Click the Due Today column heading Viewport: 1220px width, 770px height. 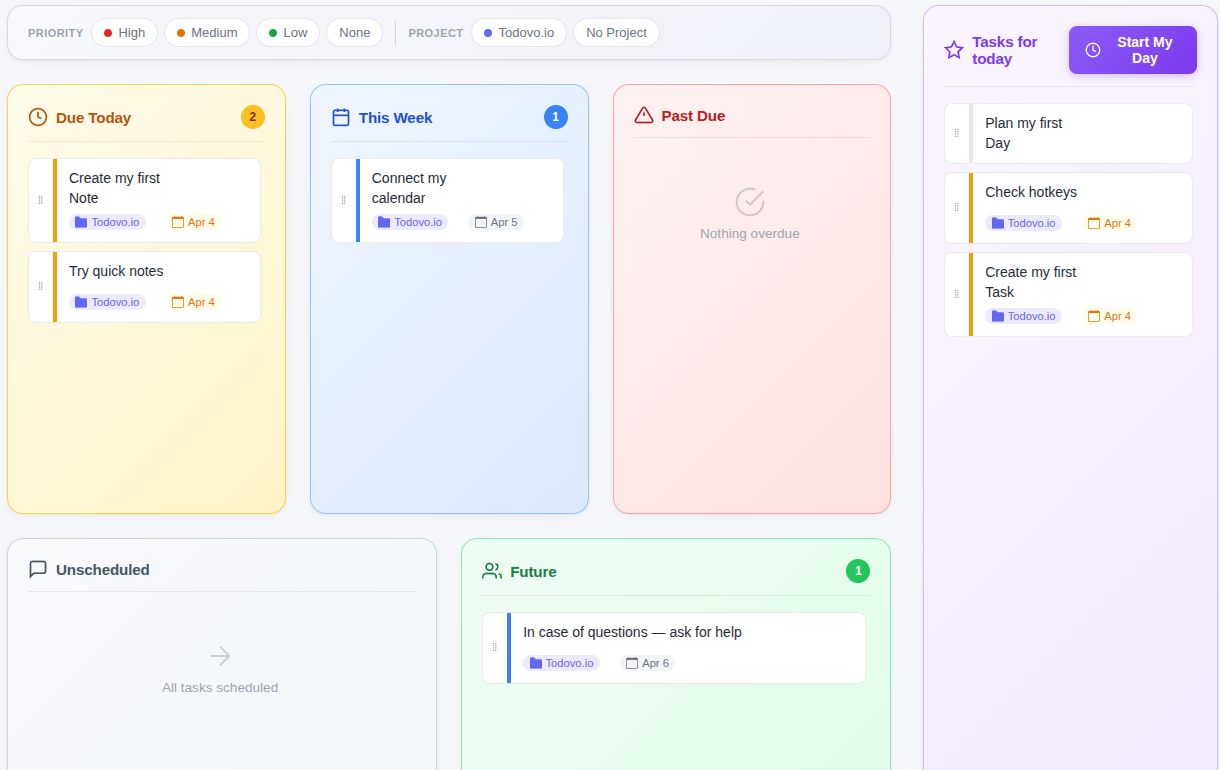[93, 117]
